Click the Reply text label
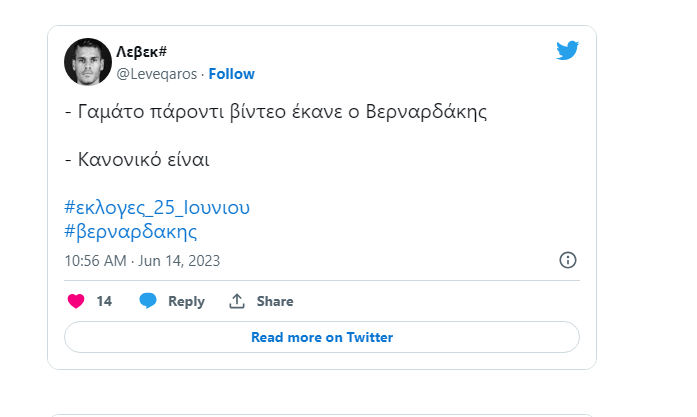 (x=186, y=301)
